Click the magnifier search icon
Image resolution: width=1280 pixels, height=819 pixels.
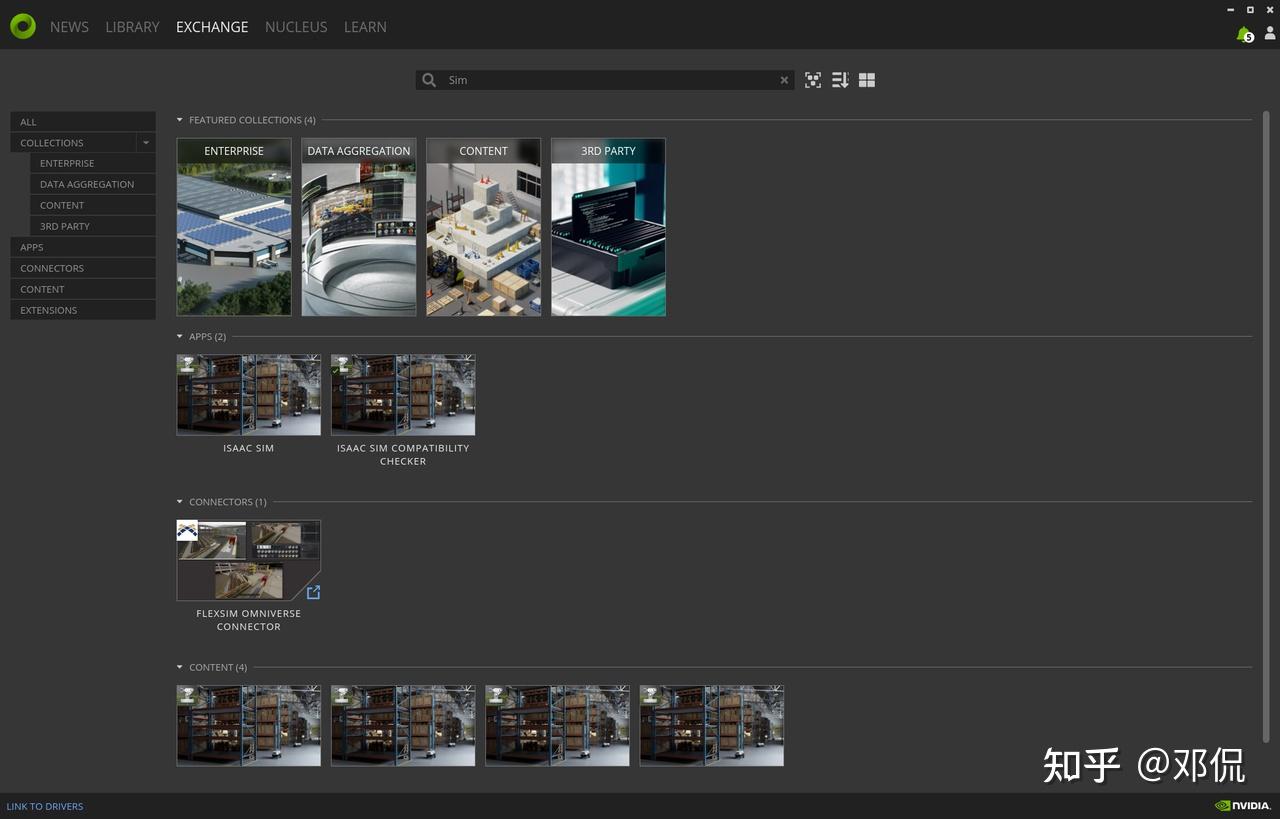click(x=429, y=80)
